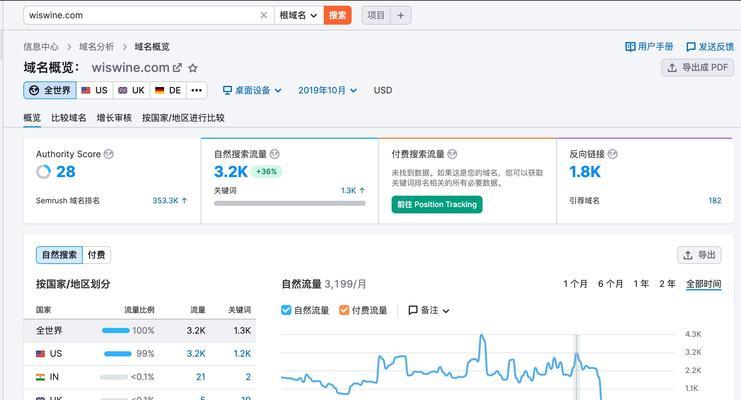This screenshot has height=400, width=741.
Task: Select the 付费 toggle
Action: point(96,255)
